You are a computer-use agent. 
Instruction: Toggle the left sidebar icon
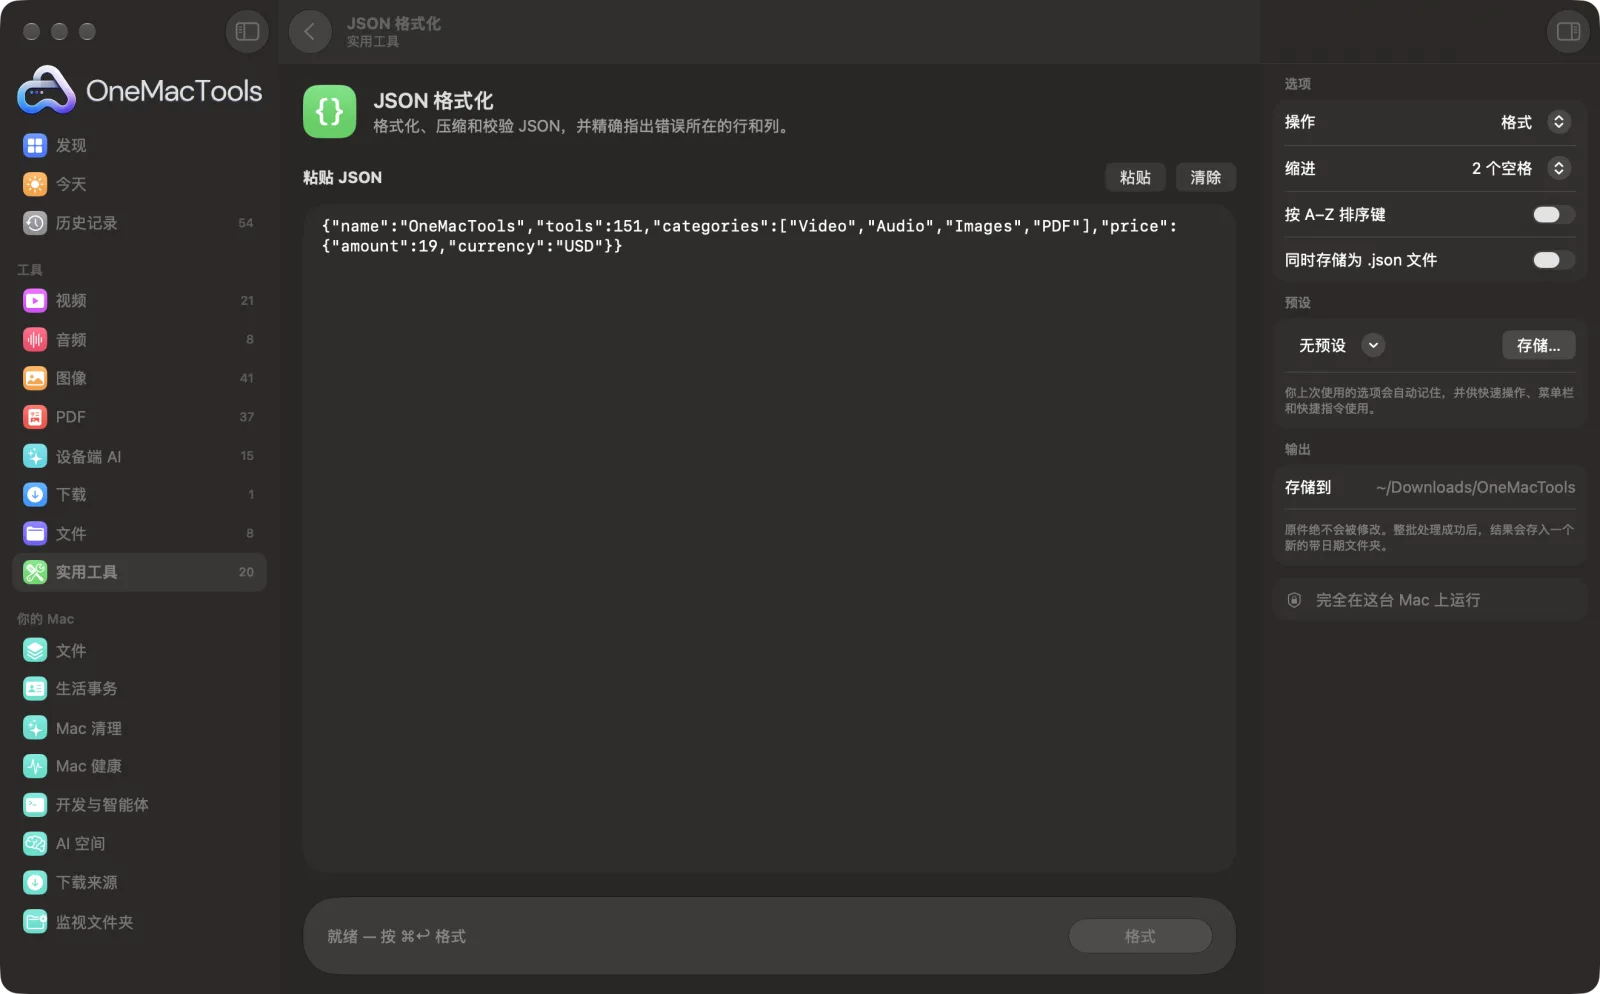(247, 32)
